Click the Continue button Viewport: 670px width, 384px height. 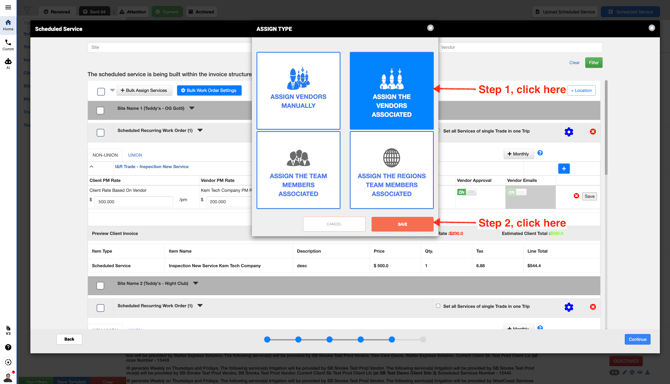(638, 339)
